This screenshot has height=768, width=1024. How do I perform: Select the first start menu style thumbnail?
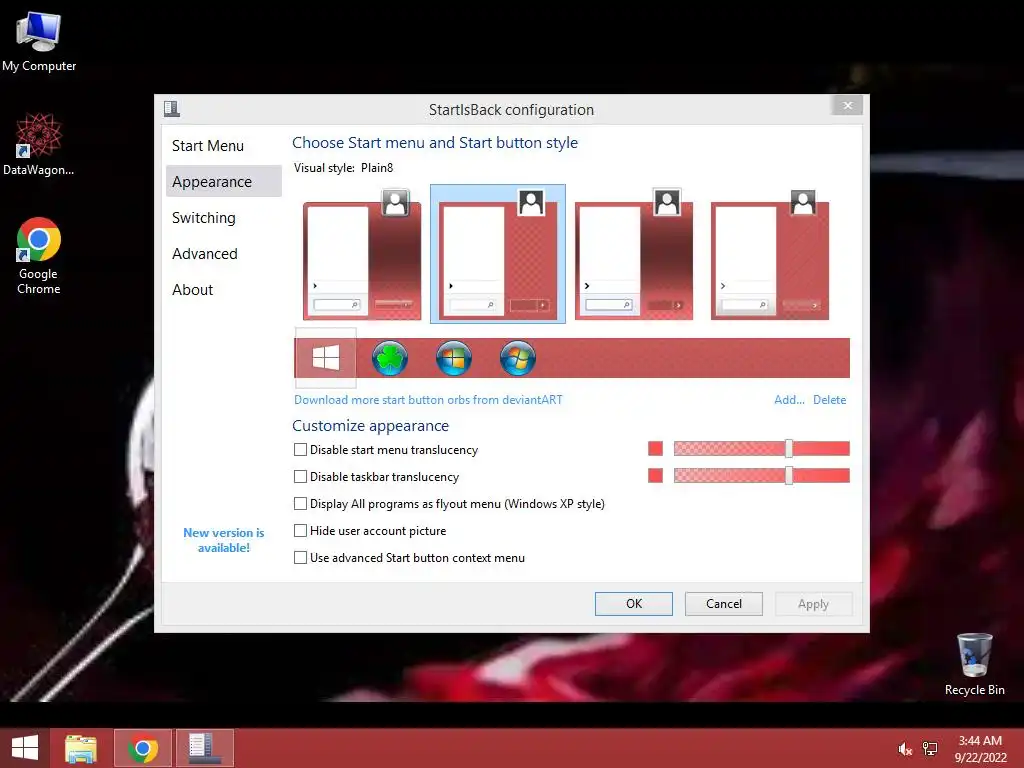pyautogui.click(x=362, y=254)
